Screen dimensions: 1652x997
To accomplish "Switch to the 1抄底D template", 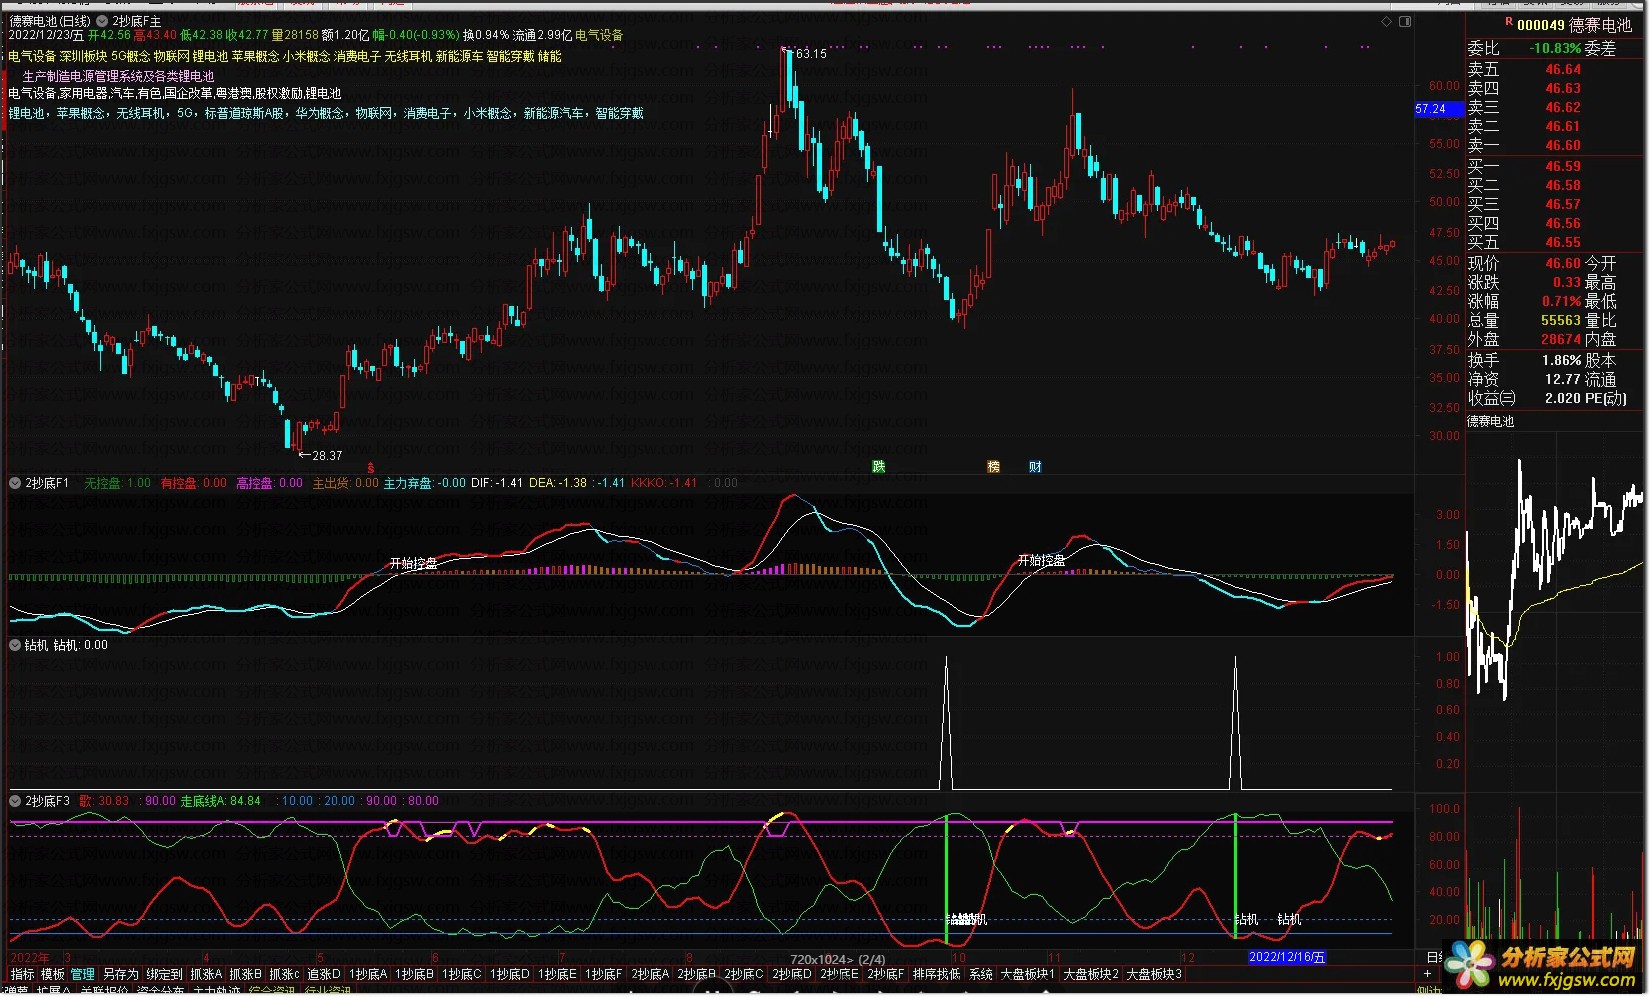I will tap(510, 975).
